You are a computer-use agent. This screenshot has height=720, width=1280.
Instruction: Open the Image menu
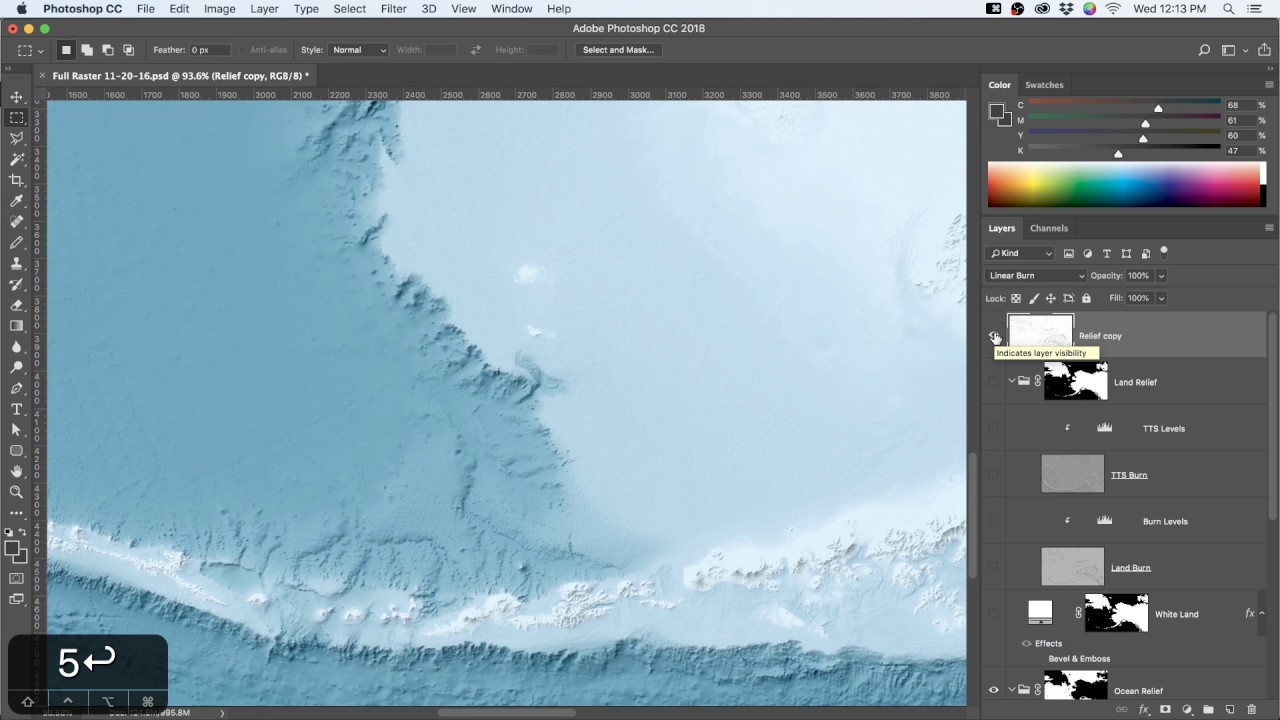point(220,9)
